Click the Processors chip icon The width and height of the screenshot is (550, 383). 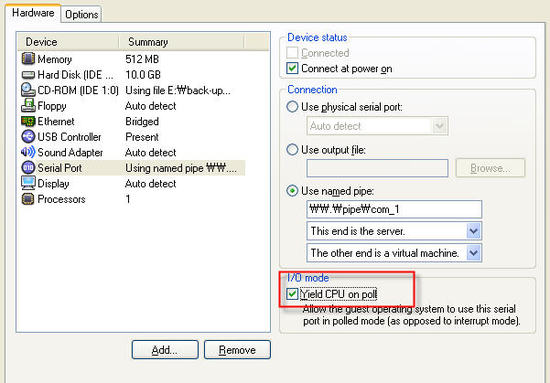[28, 199]
